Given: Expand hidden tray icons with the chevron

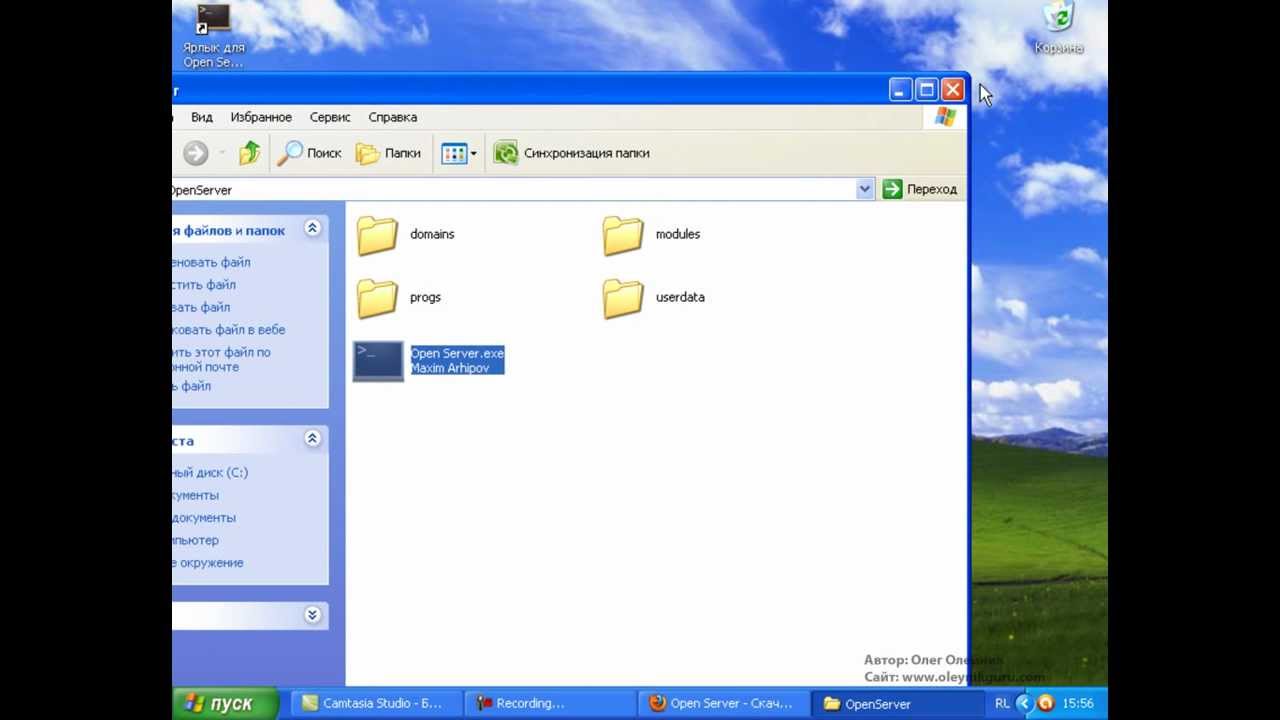Looking at the screenshot, I should (x=1024, y=704).
